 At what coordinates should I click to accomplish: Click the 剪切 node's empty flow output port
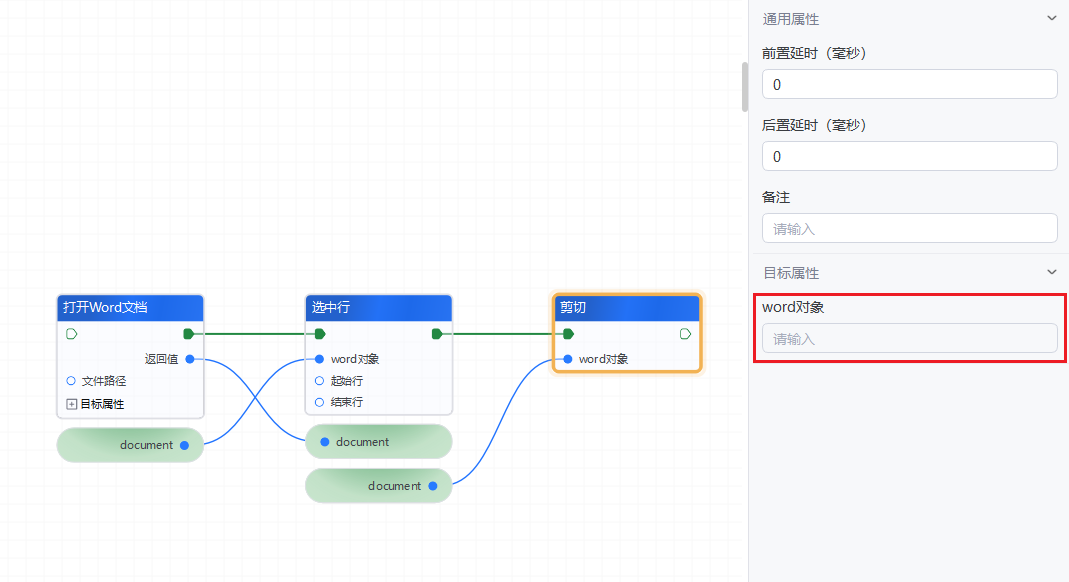(685, 334)
